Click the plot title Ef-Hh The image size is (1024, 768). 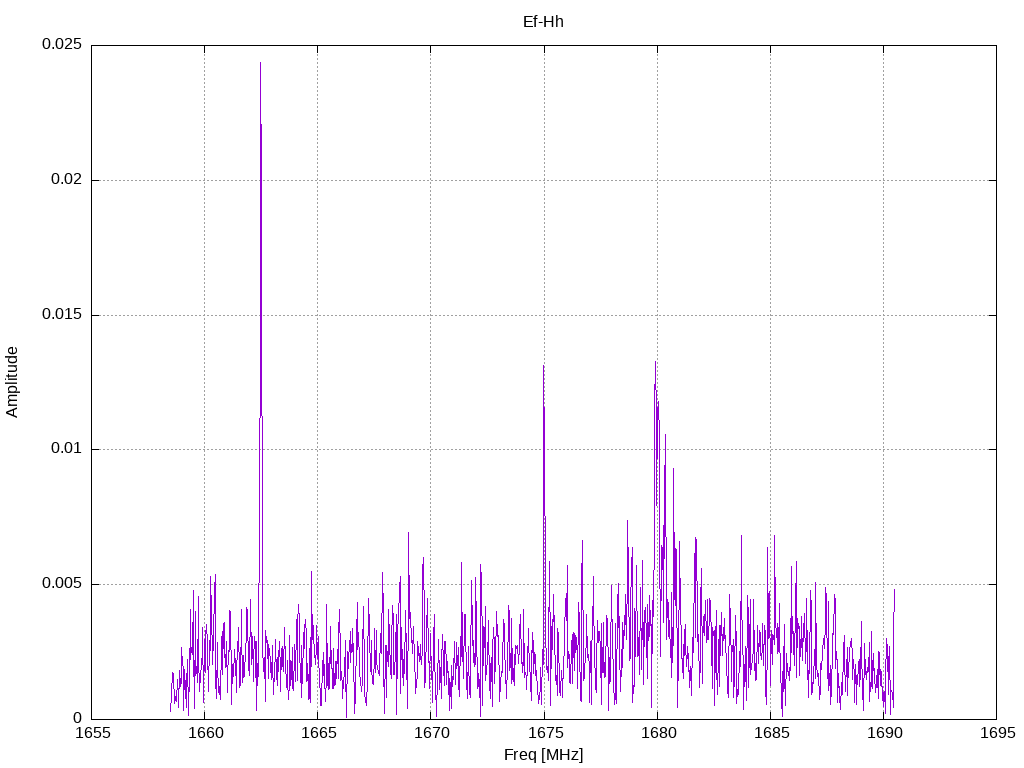click(x=543, y=22)
